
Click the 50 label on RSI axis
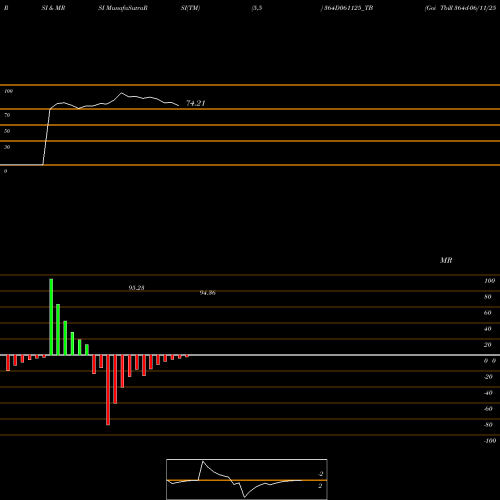pos(7,131)
